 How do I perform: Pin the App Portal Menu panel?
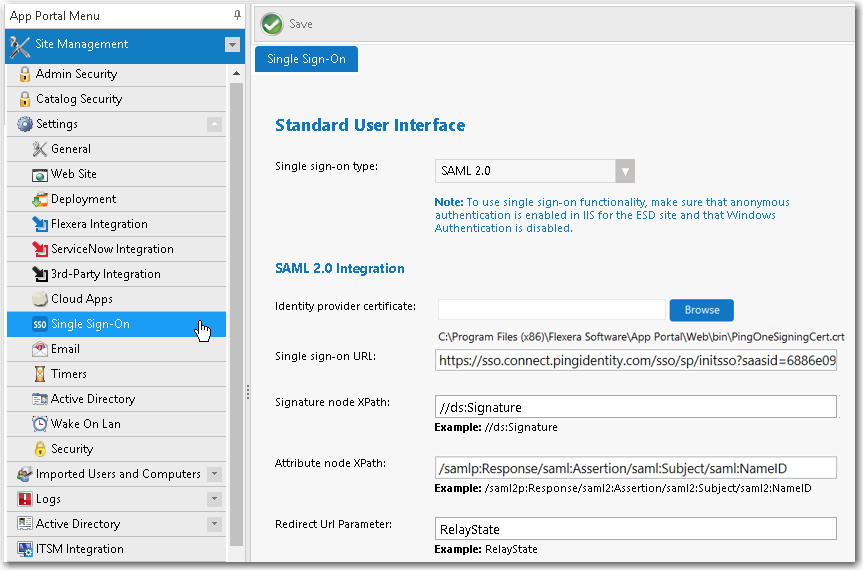[x=237, y=16]
